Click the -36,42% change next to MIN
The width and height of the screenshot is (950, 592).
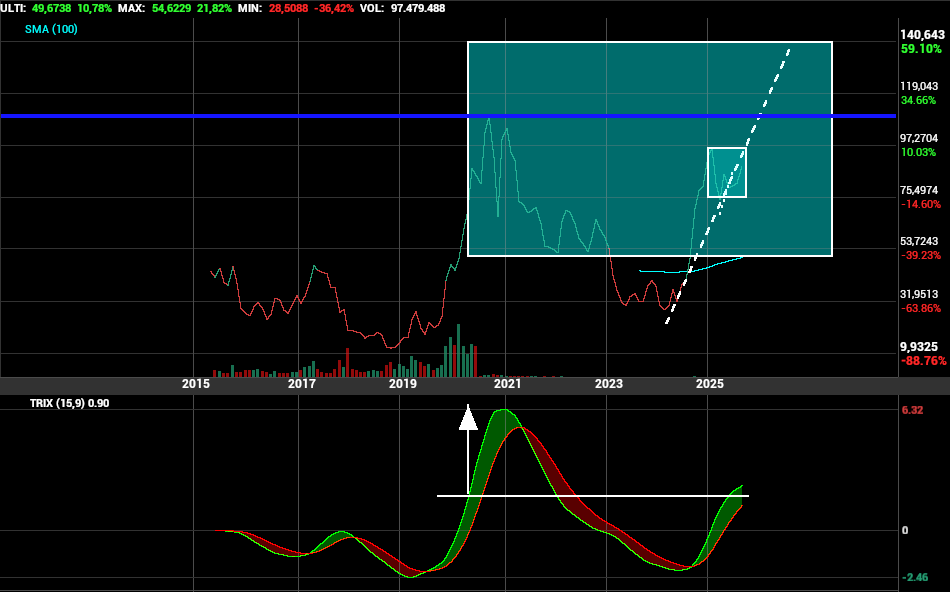(334, 8)
